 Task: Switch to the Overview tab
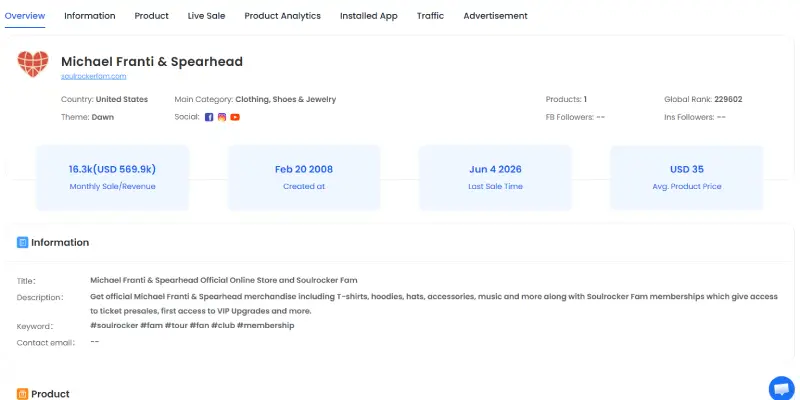[25, 16]
